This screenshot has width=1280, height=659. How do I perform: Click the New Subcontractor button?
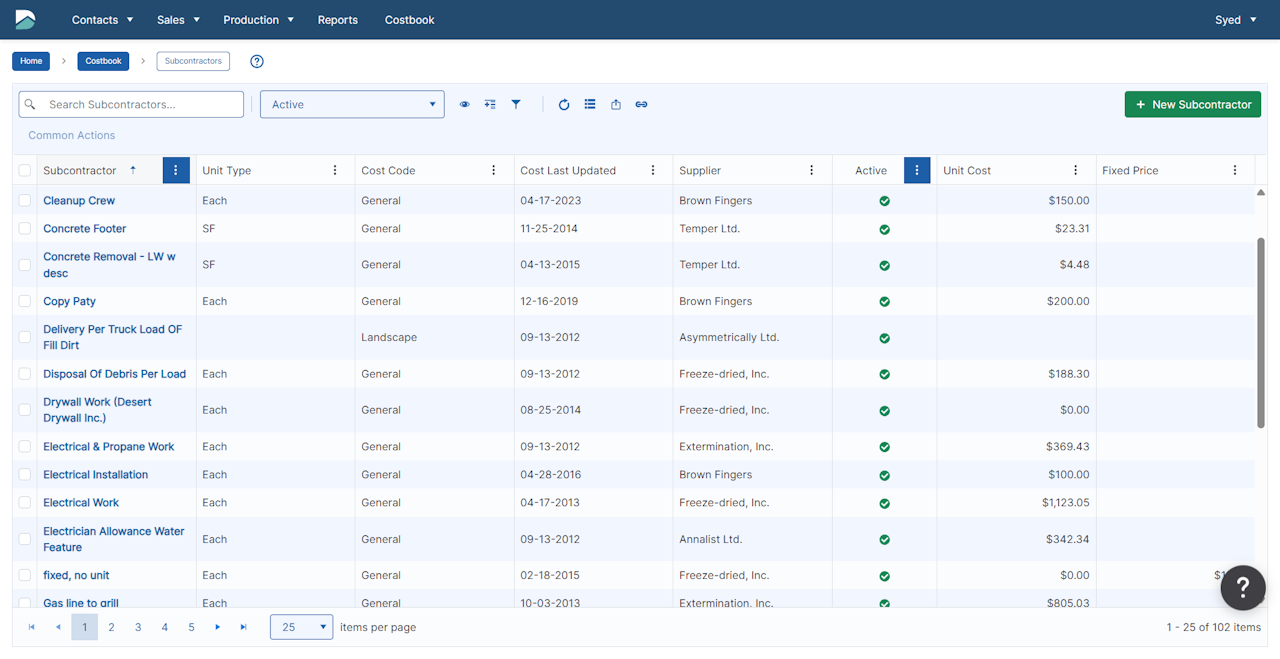tap(1192, 104)
